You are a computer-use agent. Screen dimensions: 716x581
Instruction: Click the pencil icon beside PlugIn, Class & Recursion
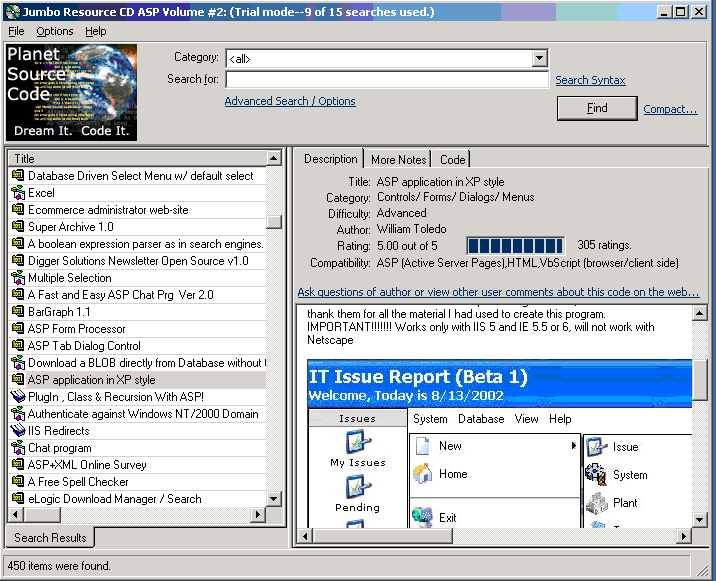pos(18,396)
